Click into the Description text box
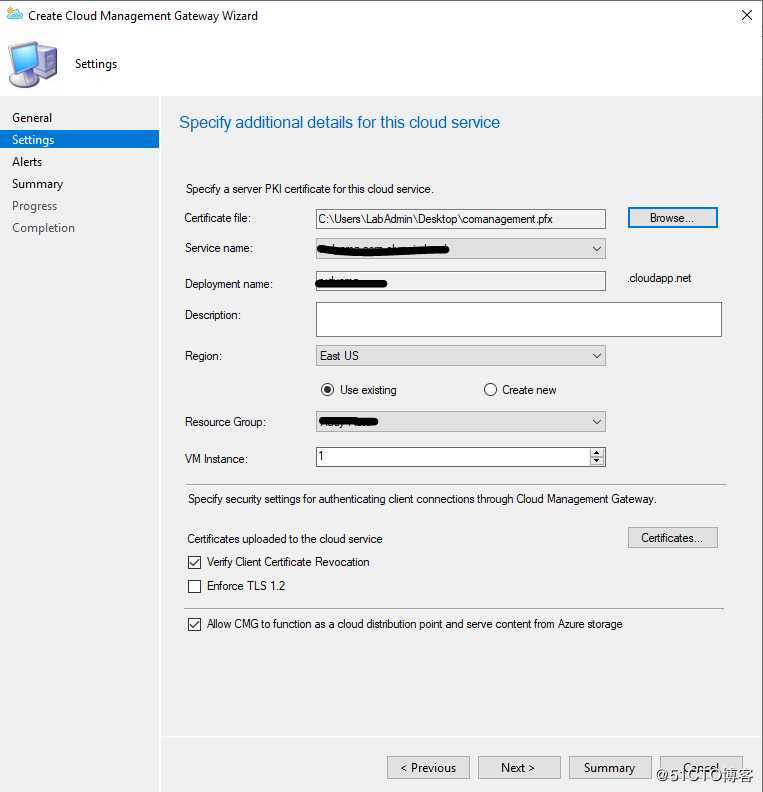The width and height of the screenshot is (763, 792). click(x=519, y=319)
